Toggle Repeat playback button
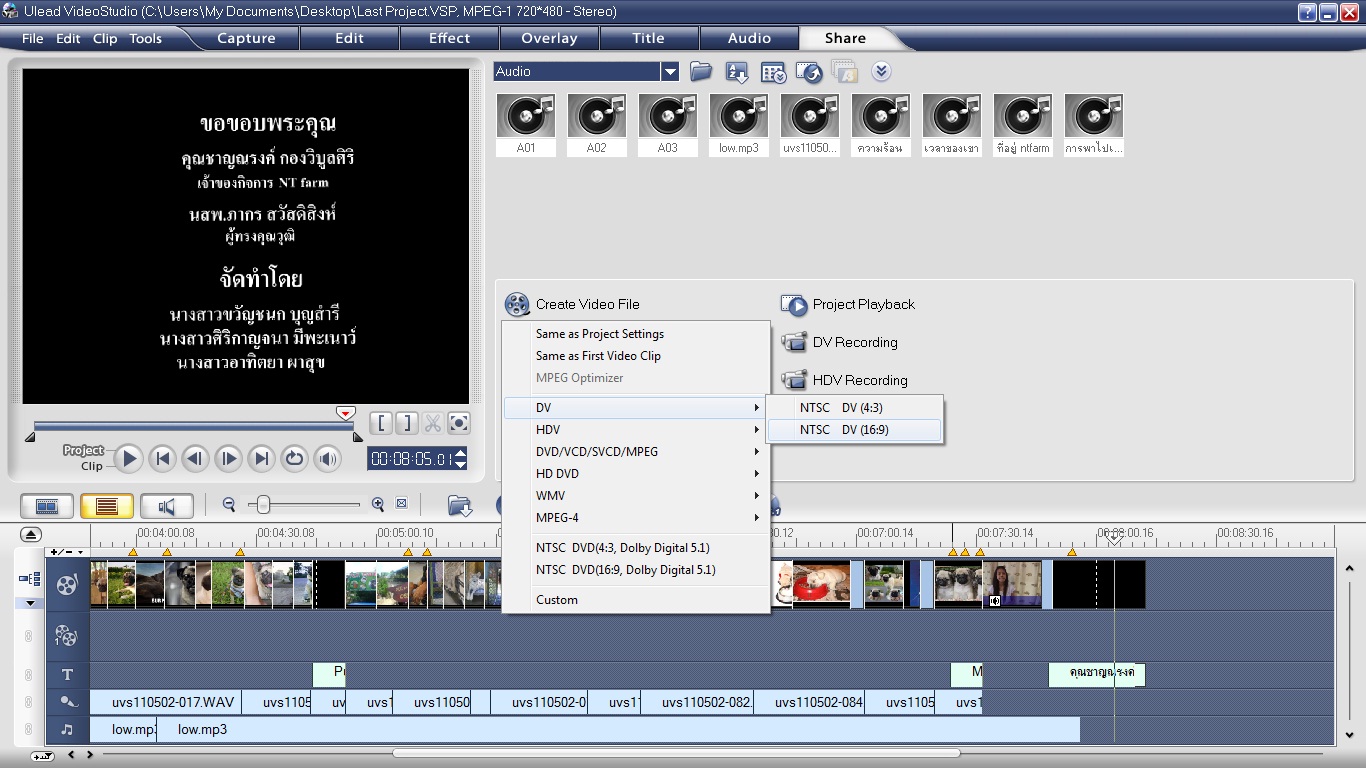 tap(294, 459)
